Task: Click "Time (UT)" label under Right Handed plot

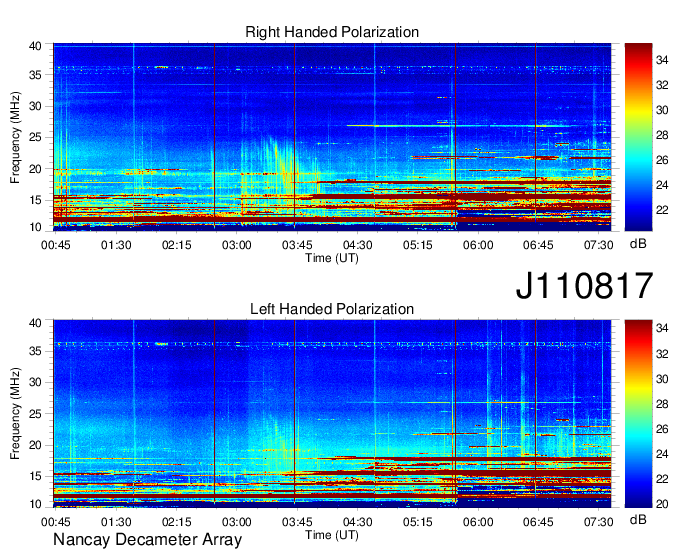Action: [332, 258]
